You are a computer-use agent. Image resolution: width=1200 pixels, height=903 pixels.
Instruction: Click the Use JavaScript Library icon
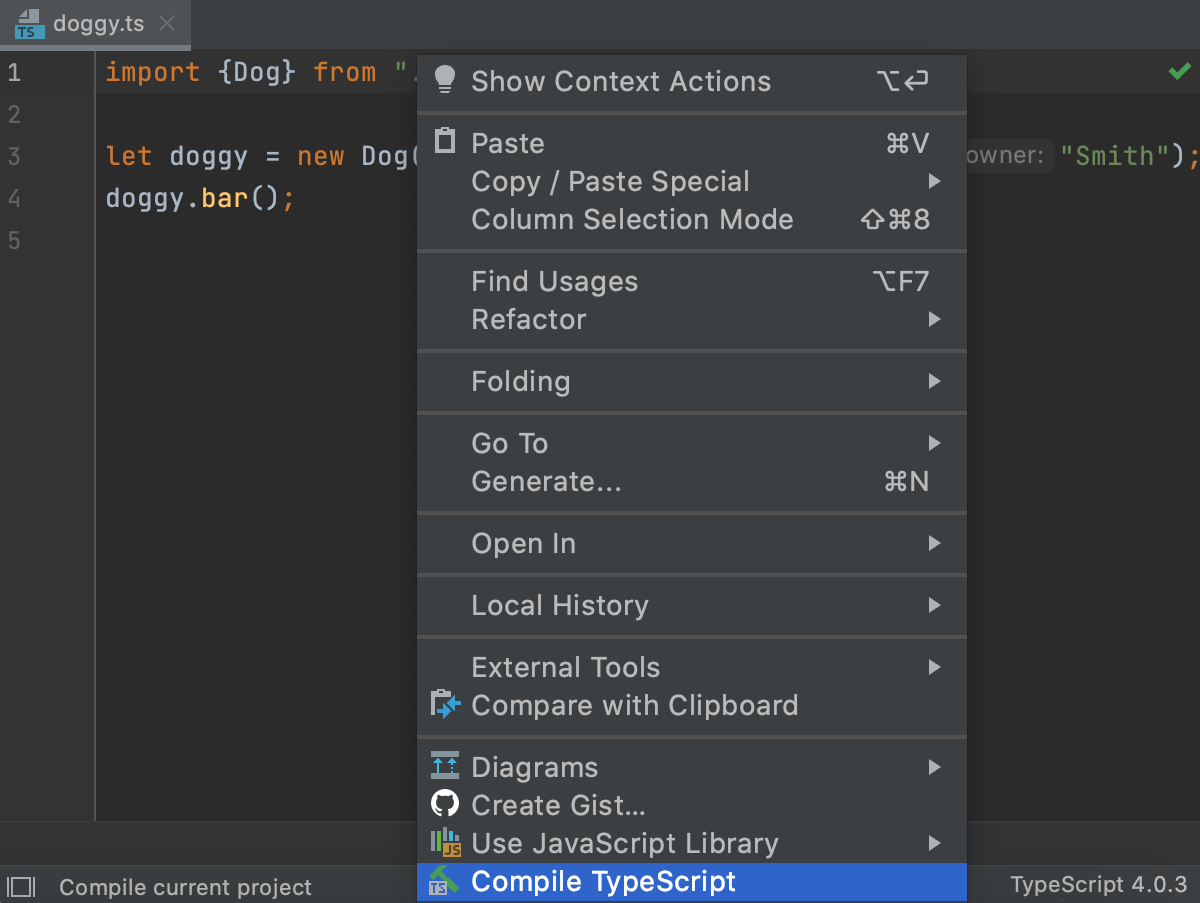445,843
